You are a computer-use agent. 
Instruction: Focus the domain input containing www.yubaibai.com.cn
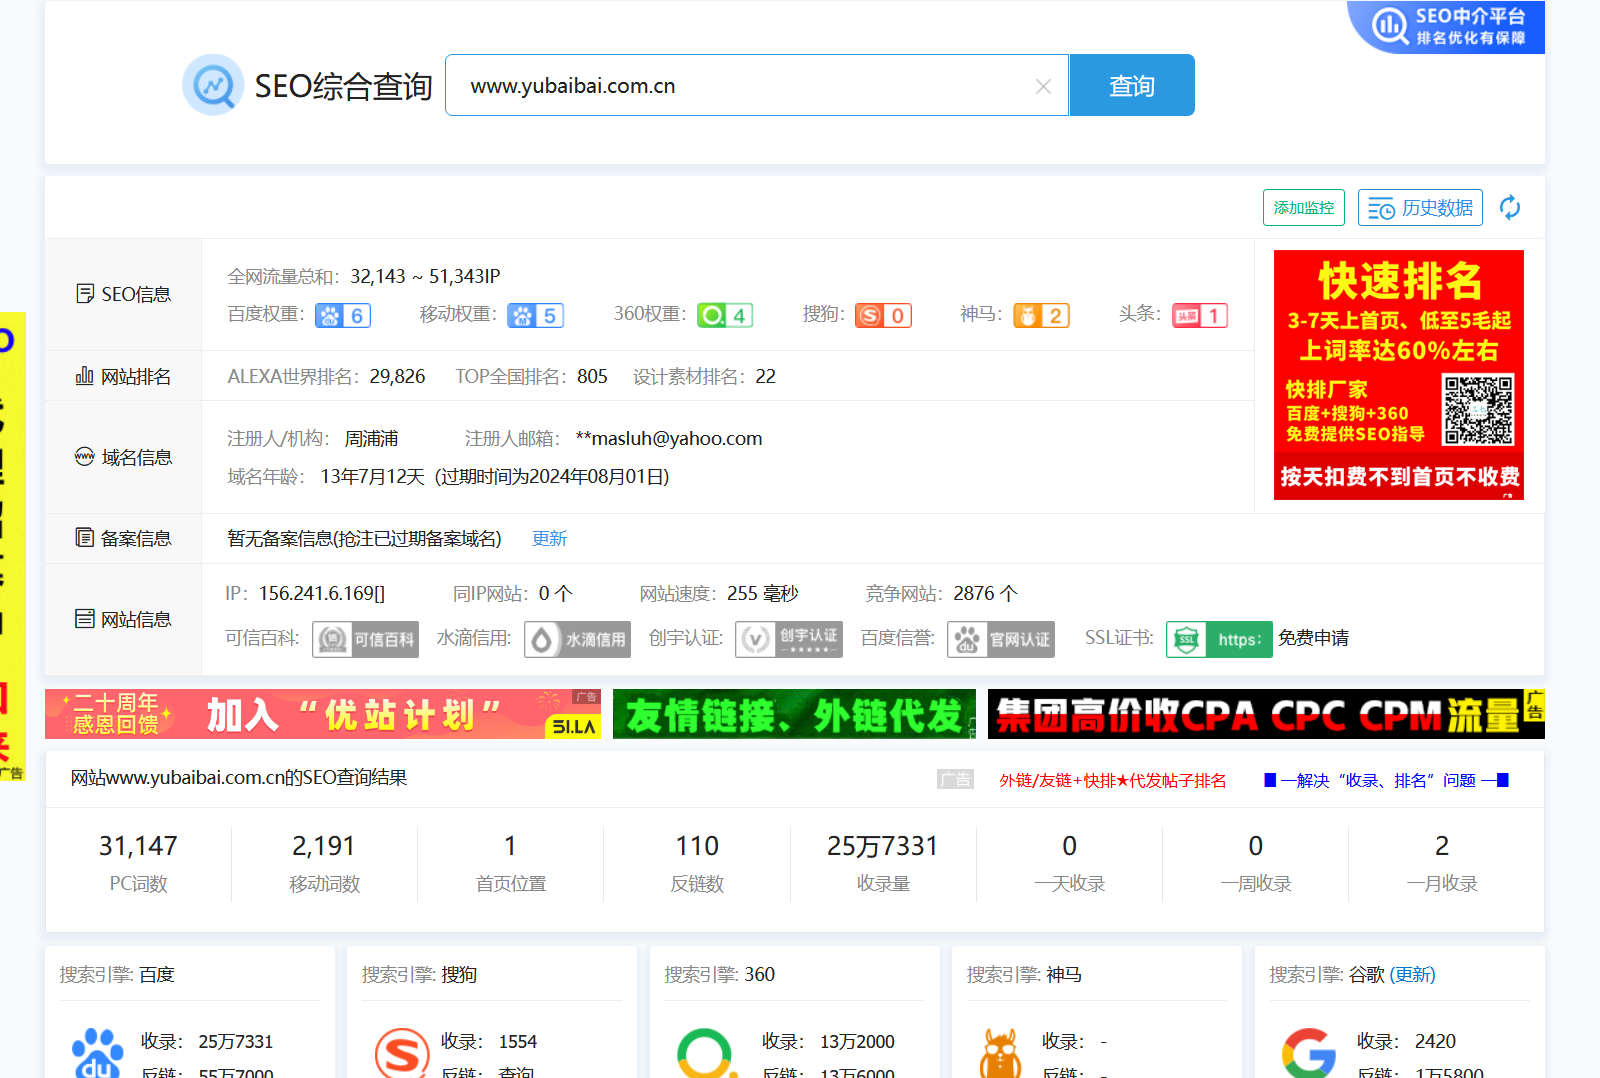(x=740, y=86)
